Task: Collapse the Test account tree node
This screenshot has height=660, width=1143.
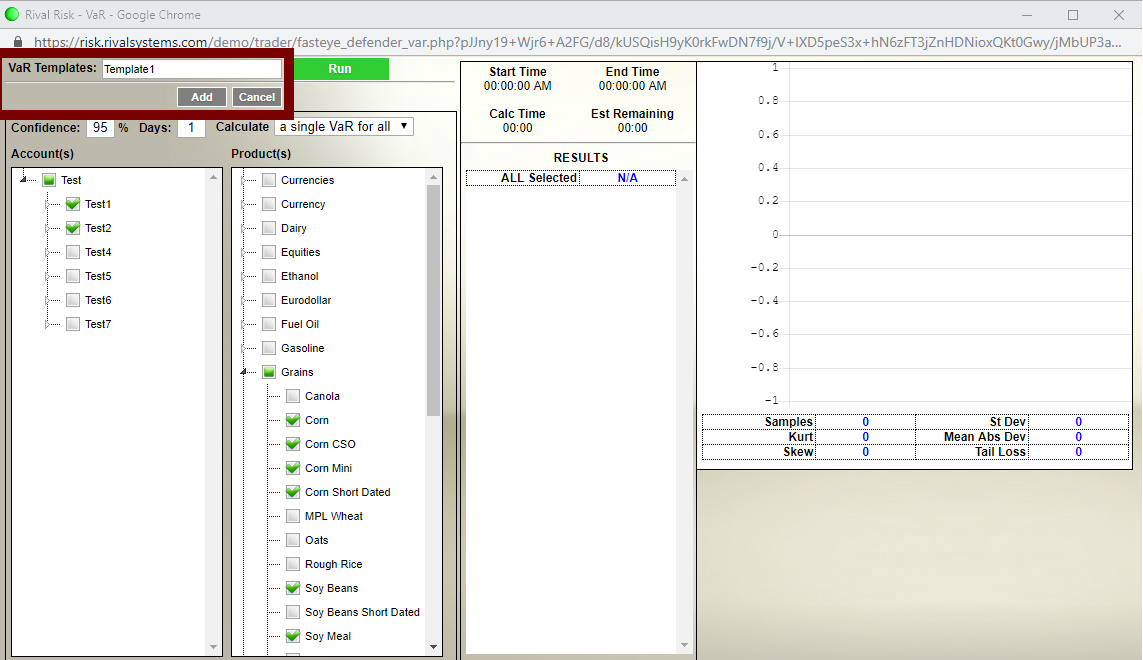Action: pos(24,180)
